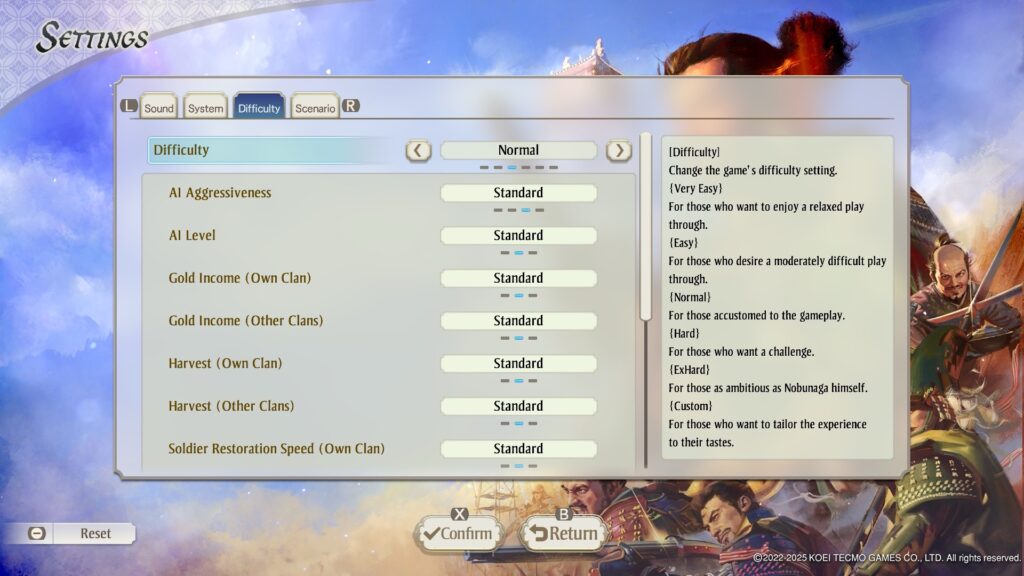Open the System tab
This screenshot has height=576, width=1024.
205,108
